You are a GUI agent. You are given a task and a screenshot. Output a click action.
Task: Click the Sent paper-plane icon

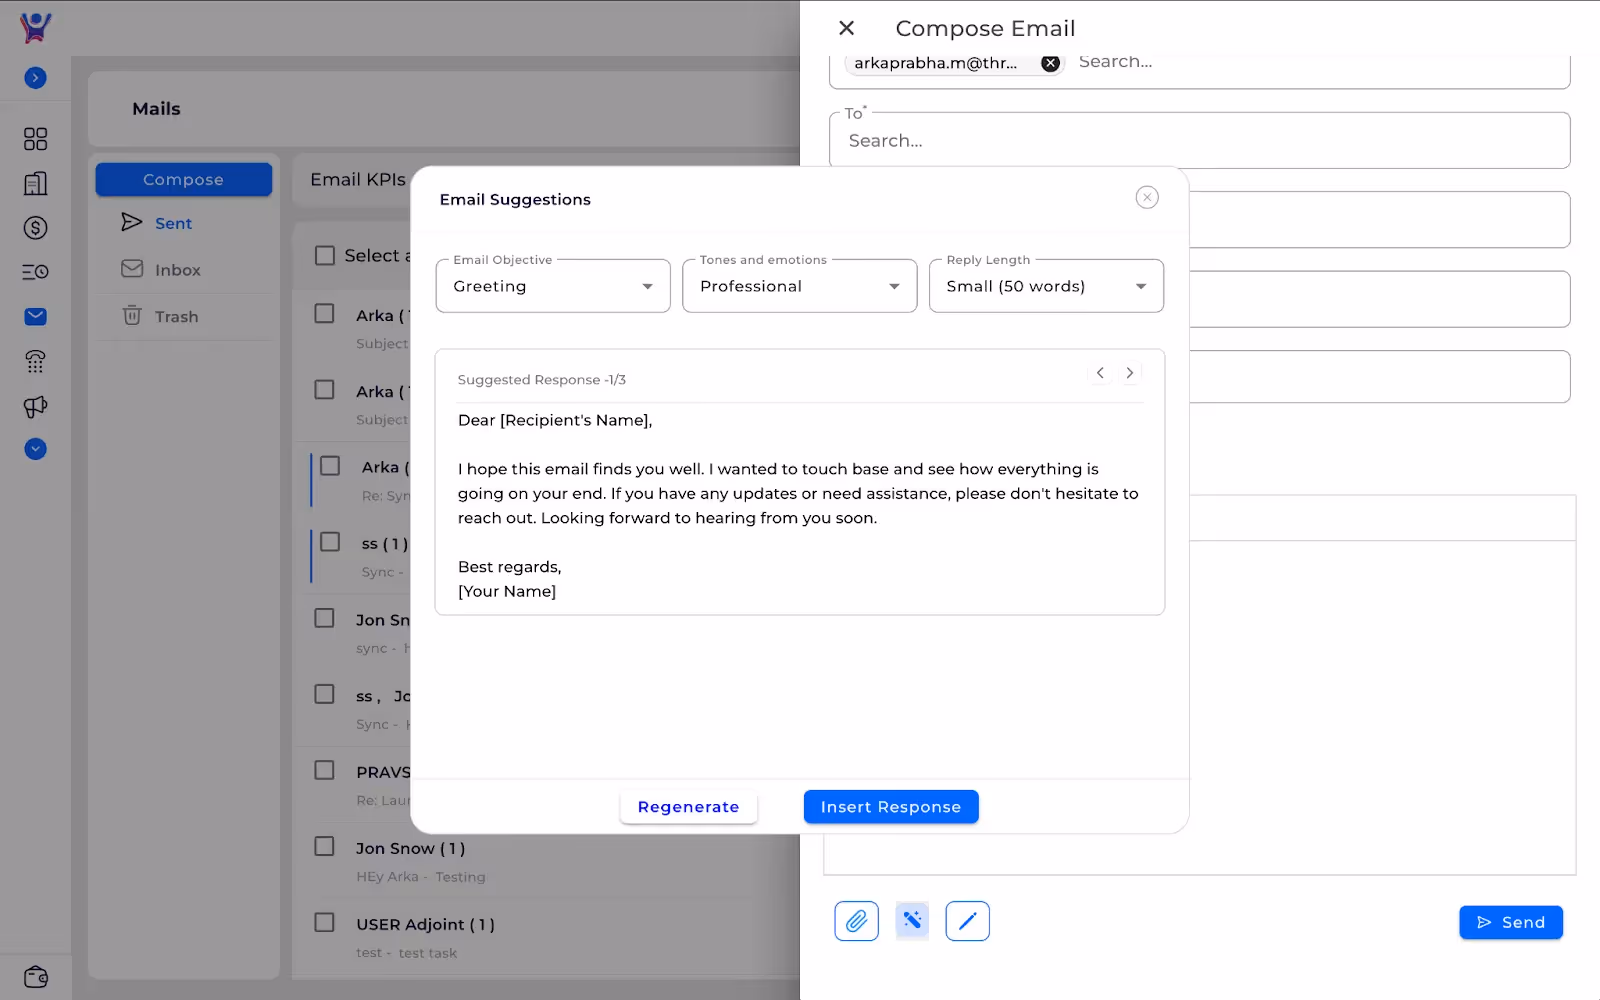[132, 222]
